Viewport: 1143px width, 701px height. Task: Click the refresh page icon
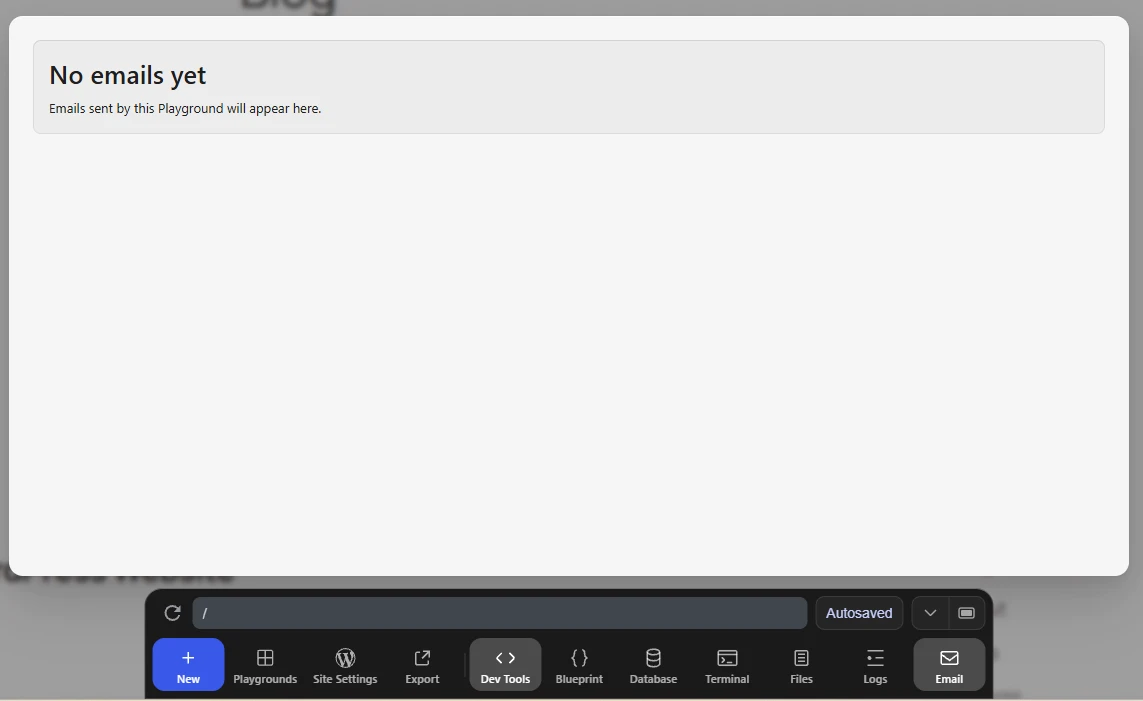172,613
